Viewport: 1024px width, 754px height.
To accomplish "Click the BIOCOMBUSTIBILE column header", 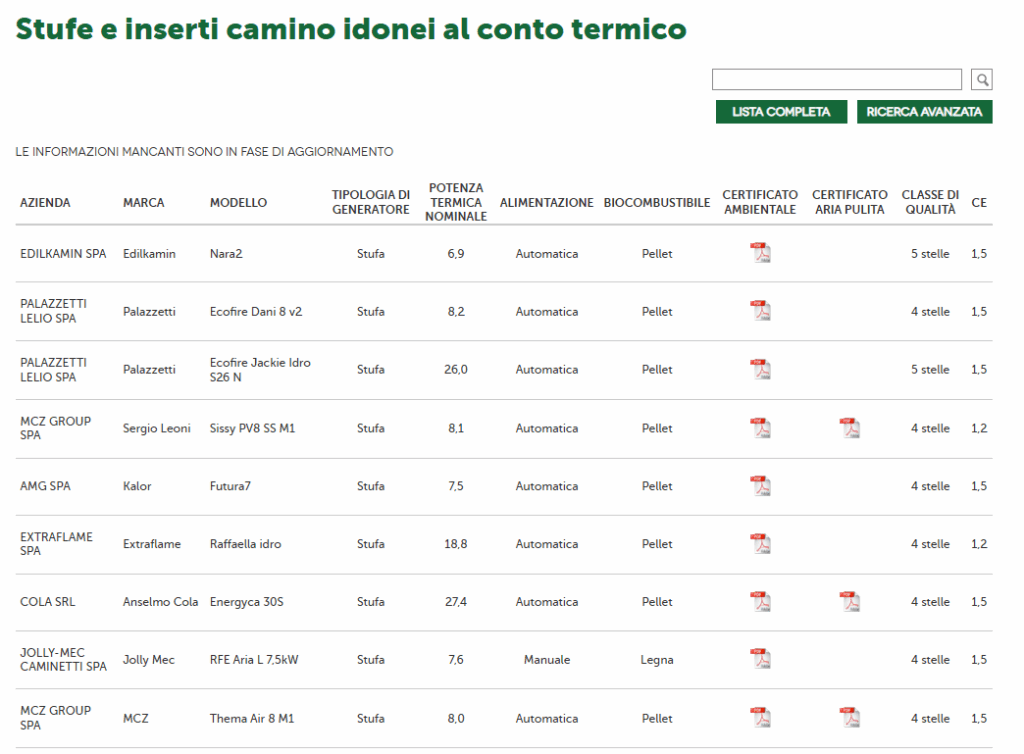I will tap(657, 202).
